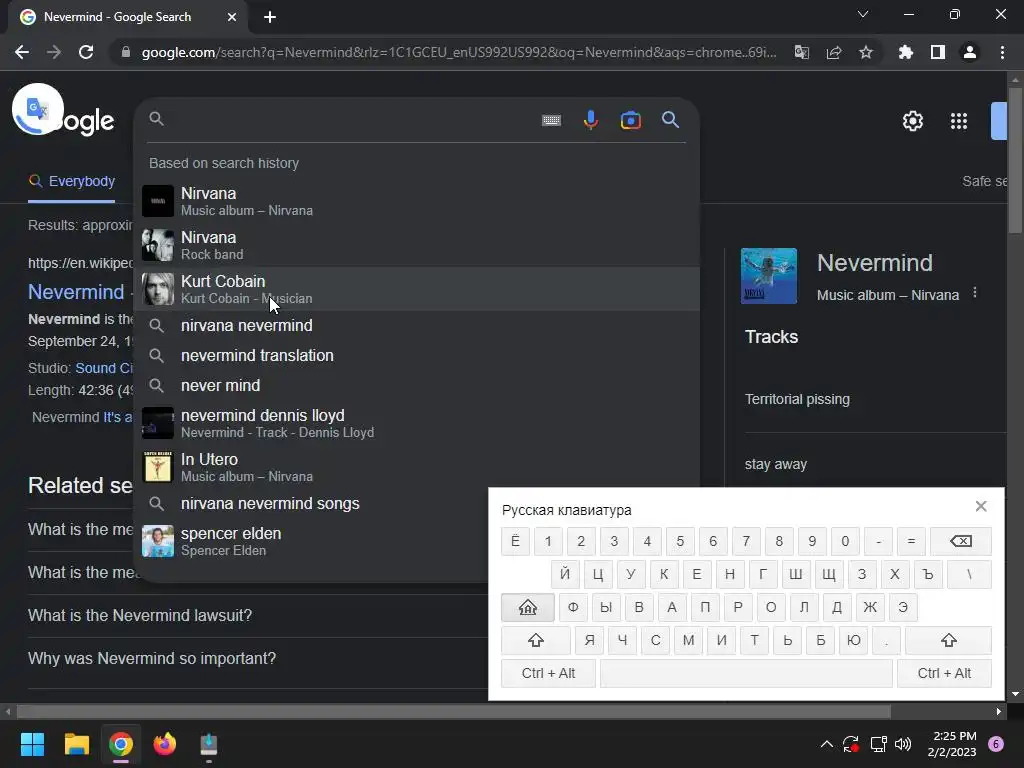Click Chrome icon in taskbar
This screenshot has width=1024, height=768.
tap(121, 744)
